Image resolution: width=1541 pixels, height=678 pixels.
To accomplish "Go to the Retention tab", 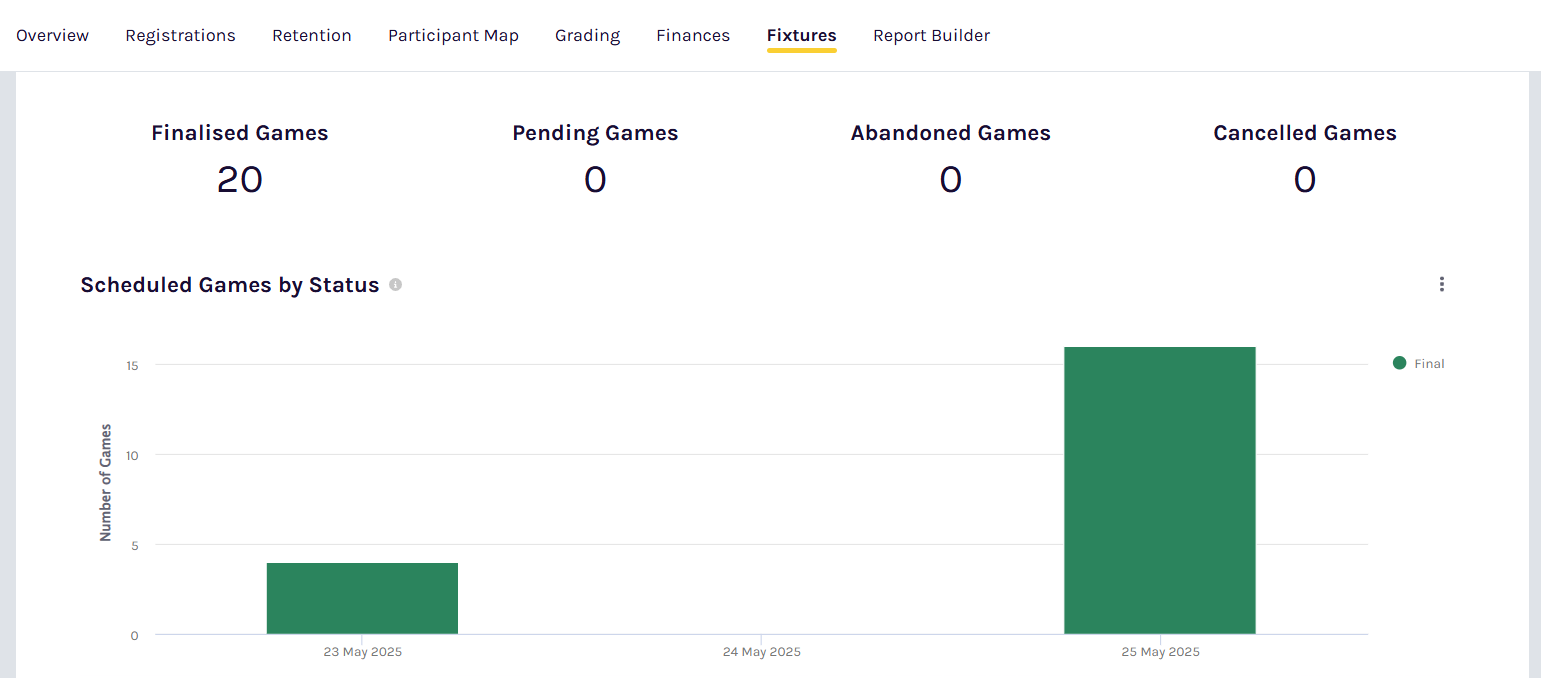I will coord(311,36).
